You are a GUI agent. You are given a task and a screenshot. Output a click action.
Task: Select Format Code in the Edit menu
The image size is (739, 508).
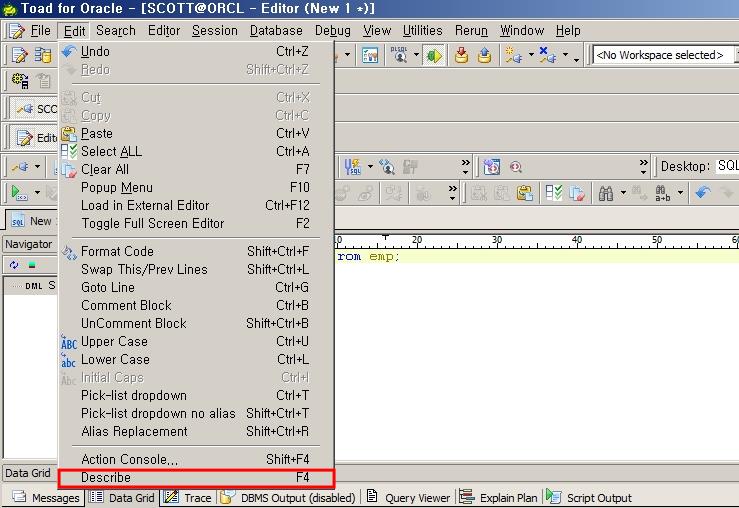(x=117, y=251)
